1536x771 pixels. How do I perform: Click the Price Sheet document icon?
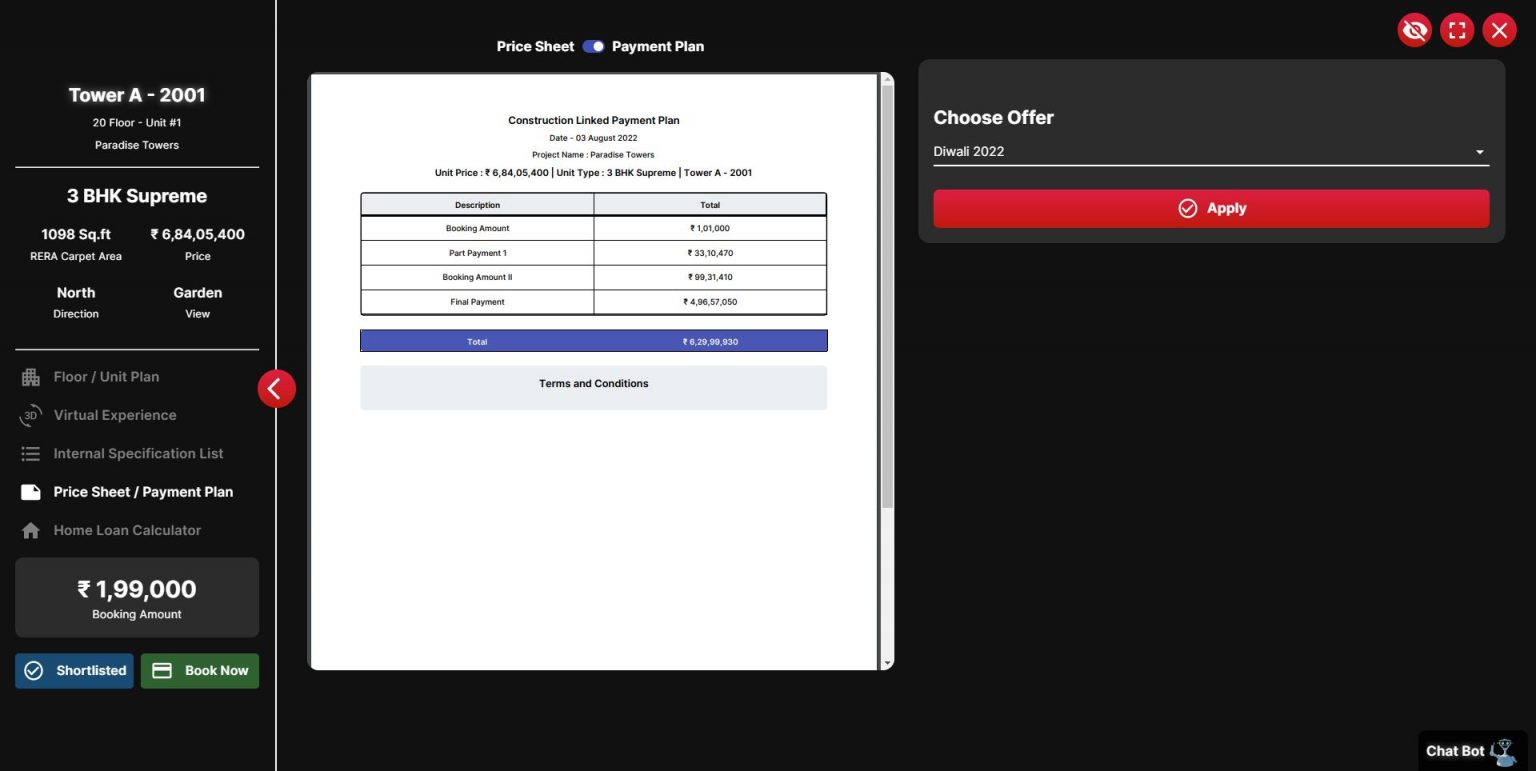(x=31, y=492)
